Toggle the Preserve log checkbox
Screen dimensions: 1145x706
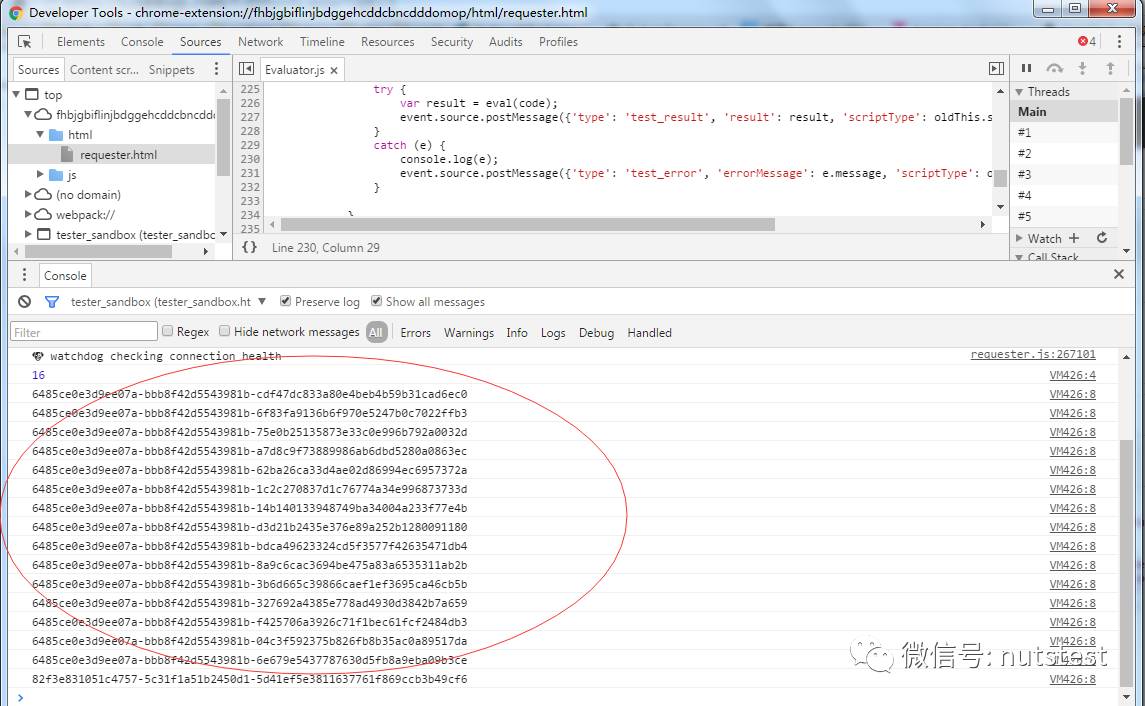click(x=286, y=301)
